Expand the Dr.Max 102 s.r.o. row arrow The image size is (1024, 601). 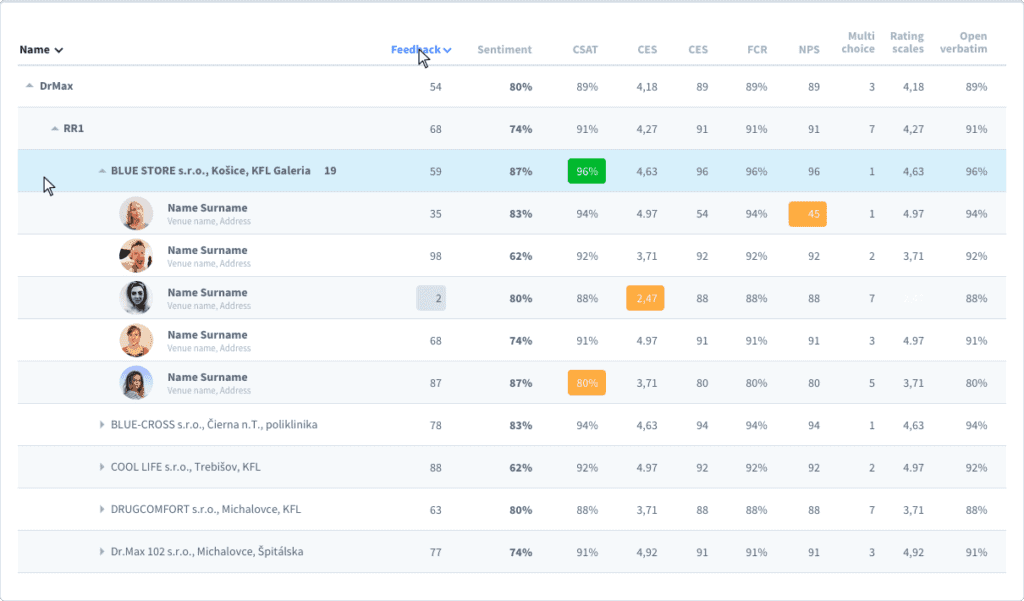click(x=102, y=552)
